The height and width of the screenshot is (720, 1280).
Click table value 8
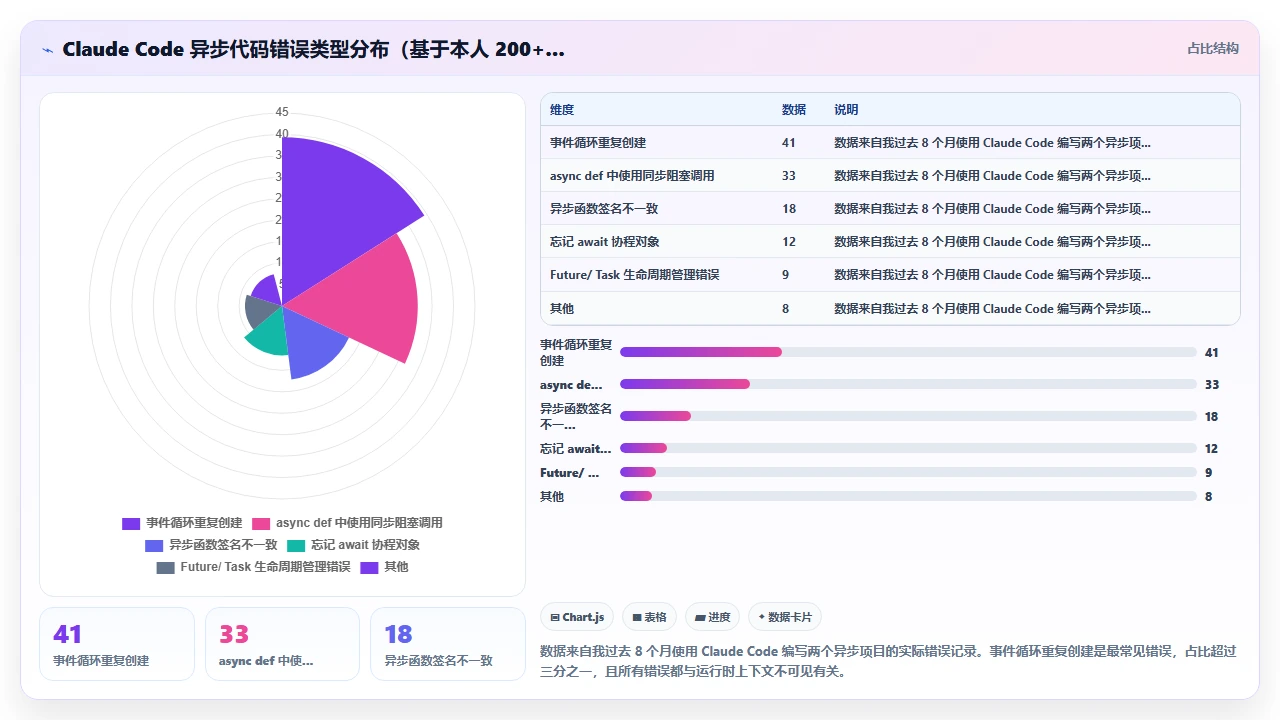click(786, 309)
